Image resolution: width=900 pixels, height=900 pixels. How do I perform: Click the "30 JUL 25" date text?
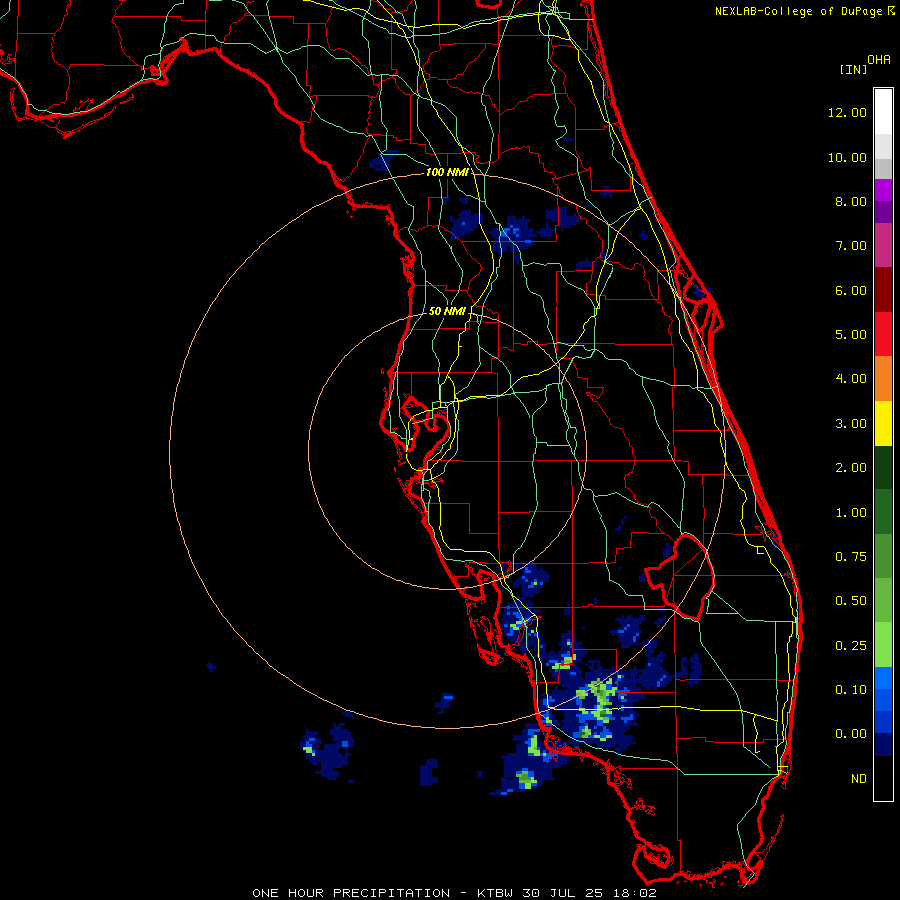pyautogui.click(x=561, y=893)
